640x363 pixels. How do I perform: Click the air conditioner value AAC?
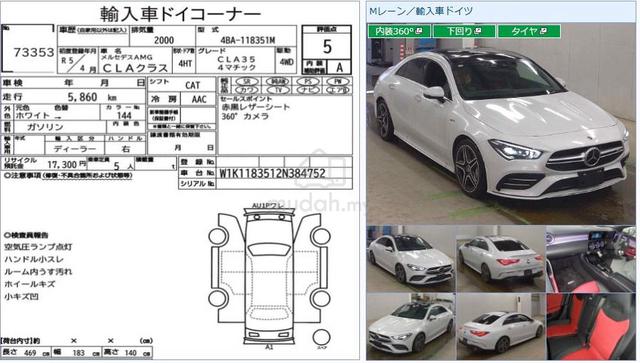pyautogui.click(x=199, y=99)
